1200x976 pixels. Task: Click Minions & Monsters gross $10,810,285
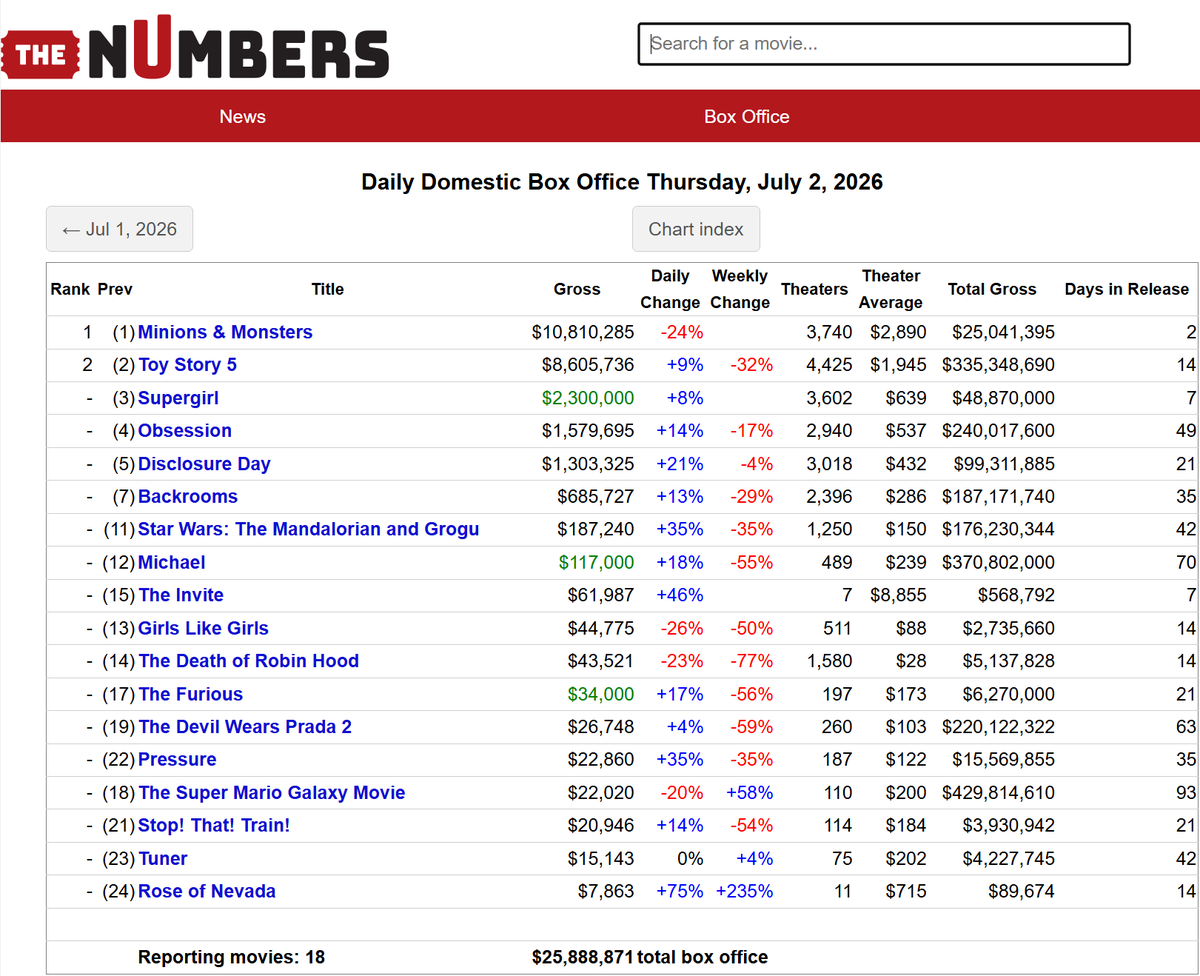point(583,332)
